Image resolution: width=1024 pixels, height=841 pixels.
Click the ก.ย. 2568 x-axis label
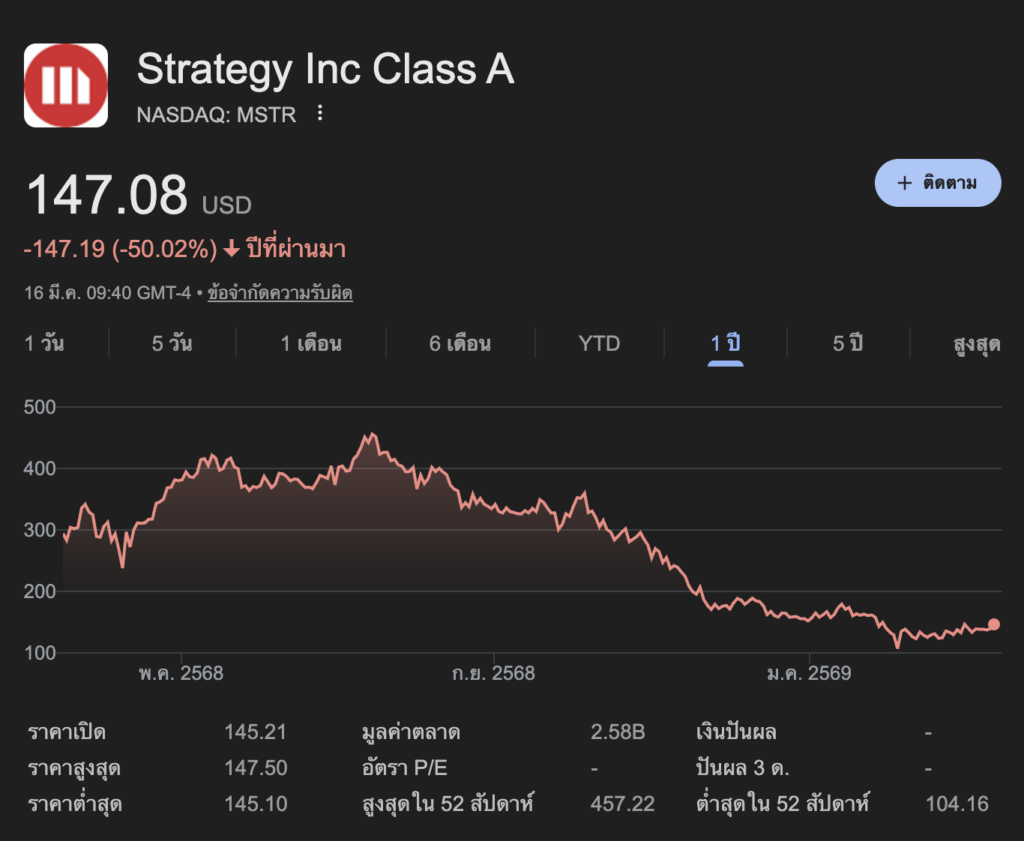(493, 673)
